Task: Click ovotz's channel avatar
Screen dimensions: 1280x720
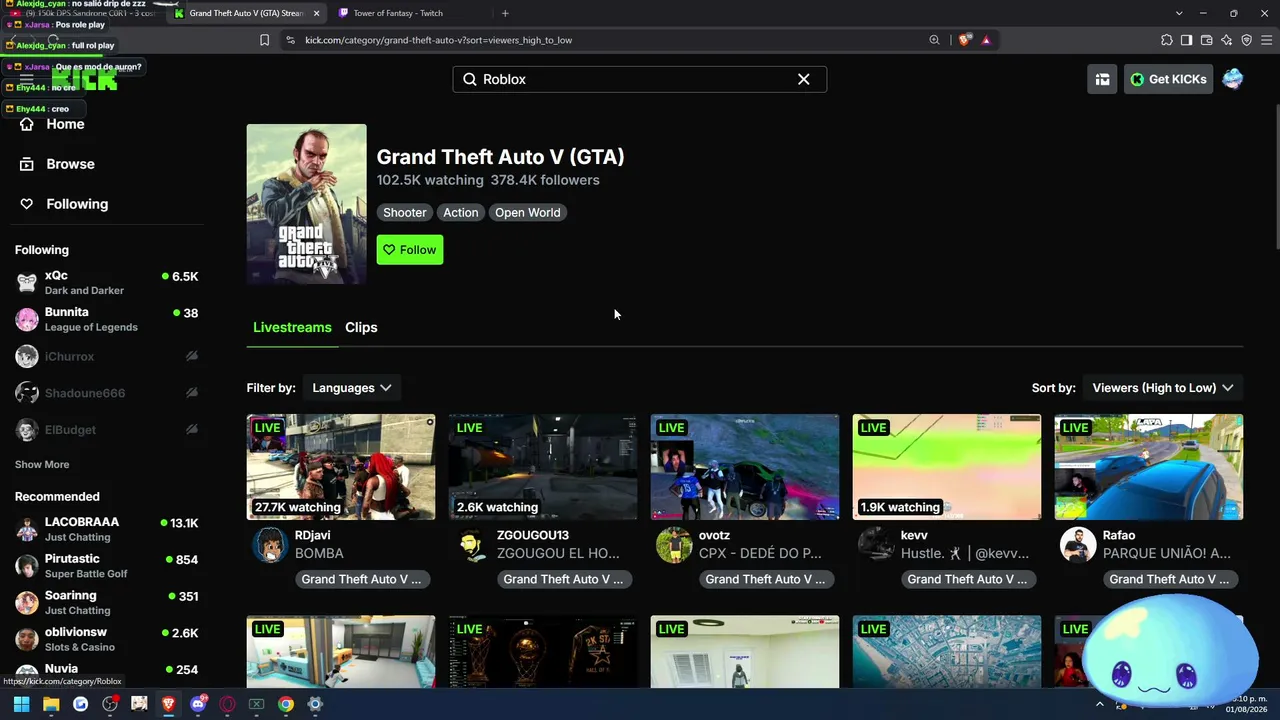Action: coord(674,545)
